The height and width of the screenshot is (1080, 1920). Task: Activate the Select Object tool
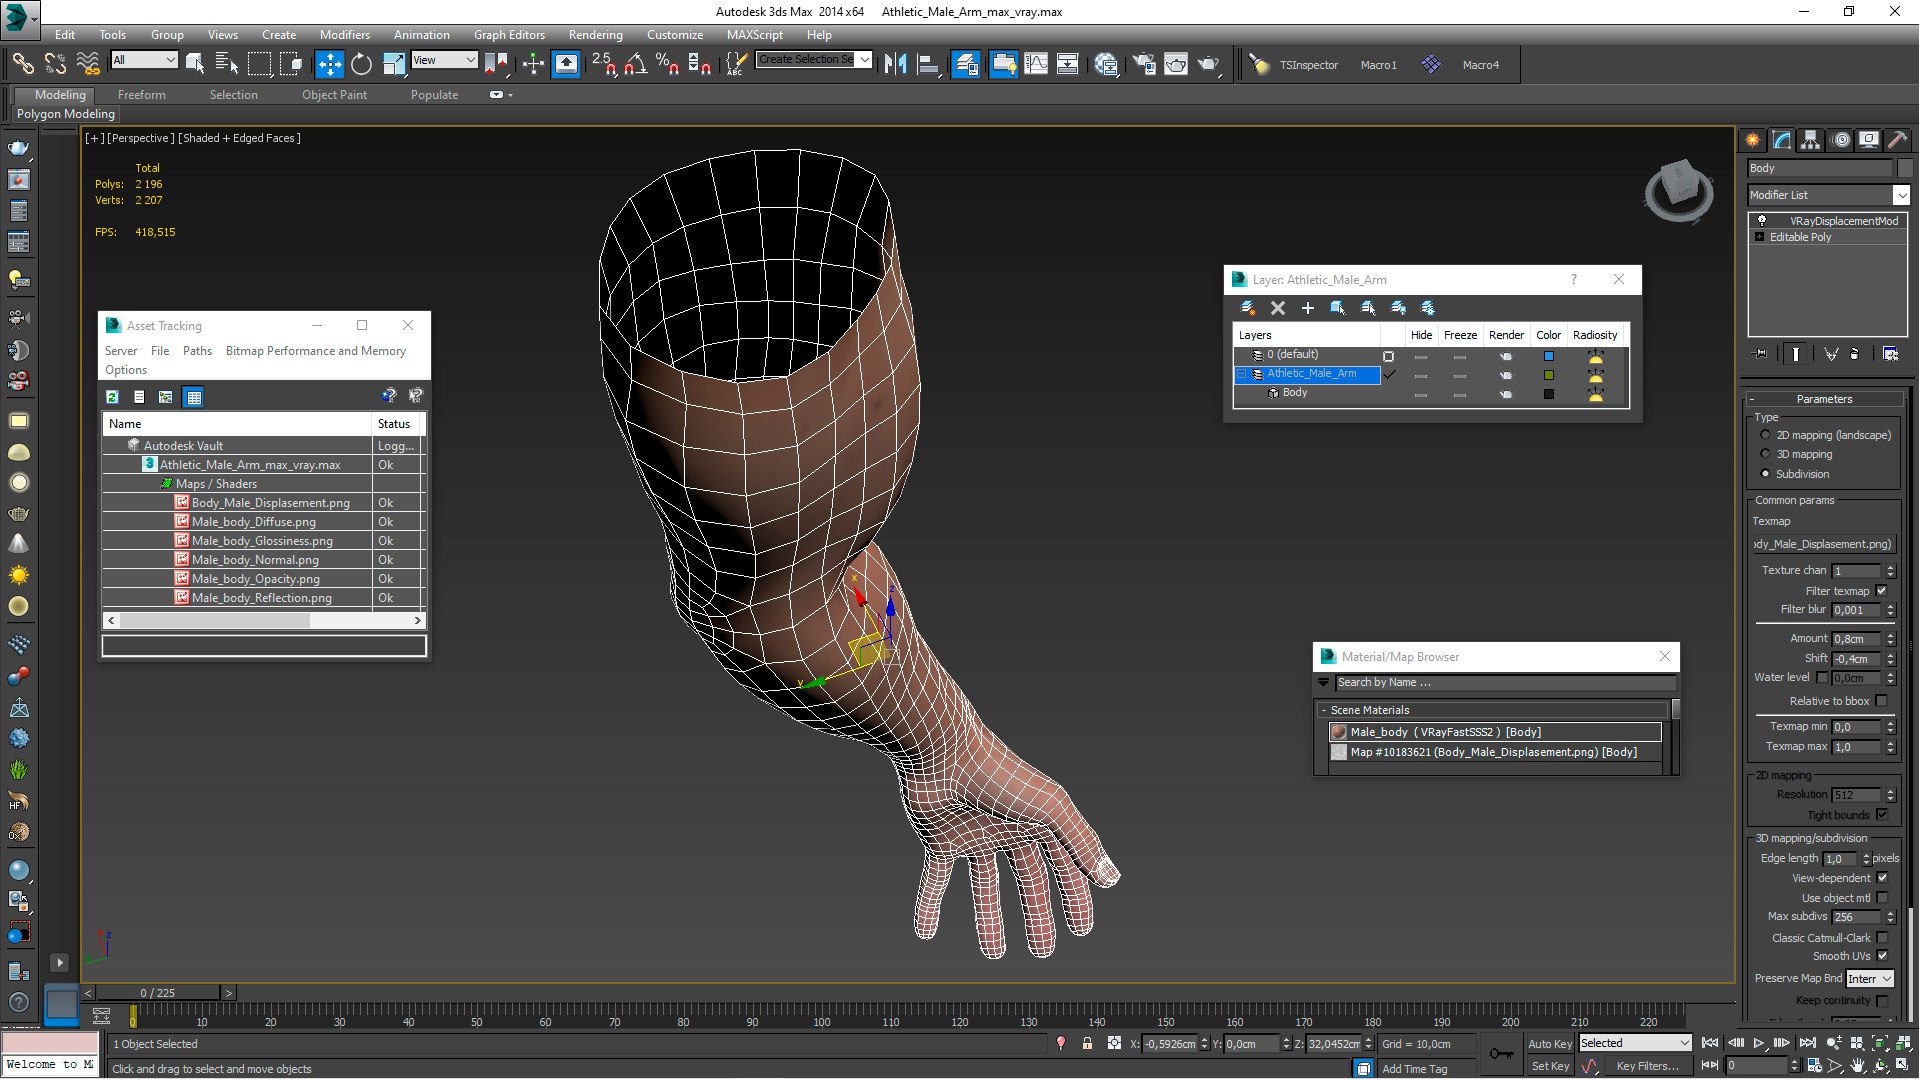195,64
